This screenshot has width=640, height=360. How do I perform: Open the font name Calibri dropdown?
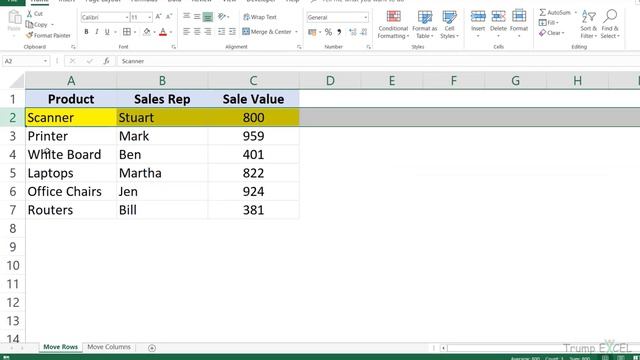point(127,18)
